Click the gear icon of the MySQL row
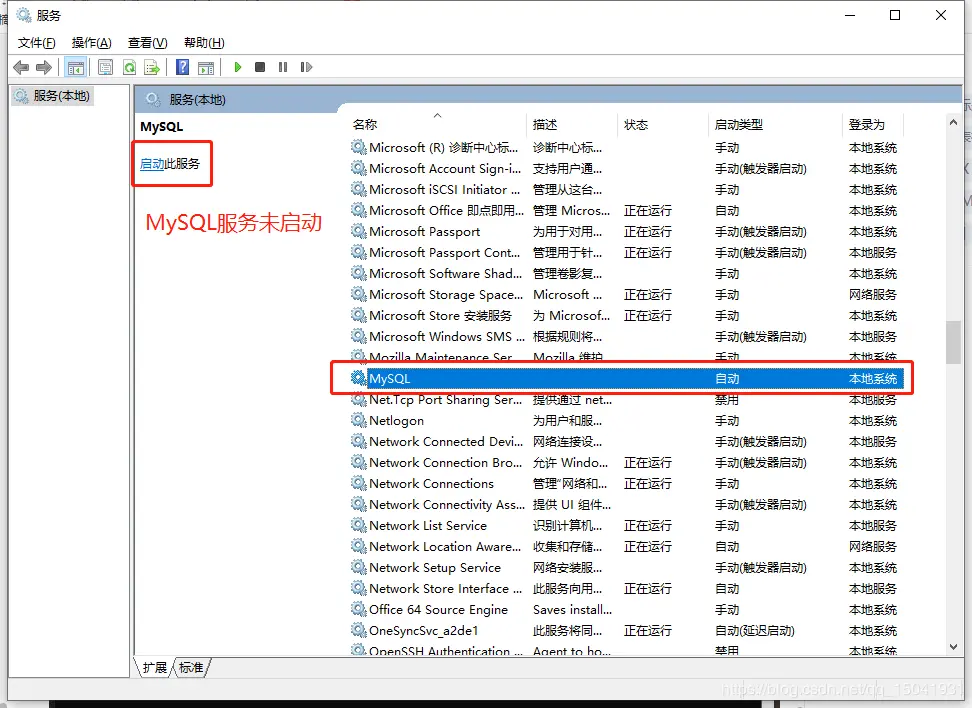 tap(358, 378)
